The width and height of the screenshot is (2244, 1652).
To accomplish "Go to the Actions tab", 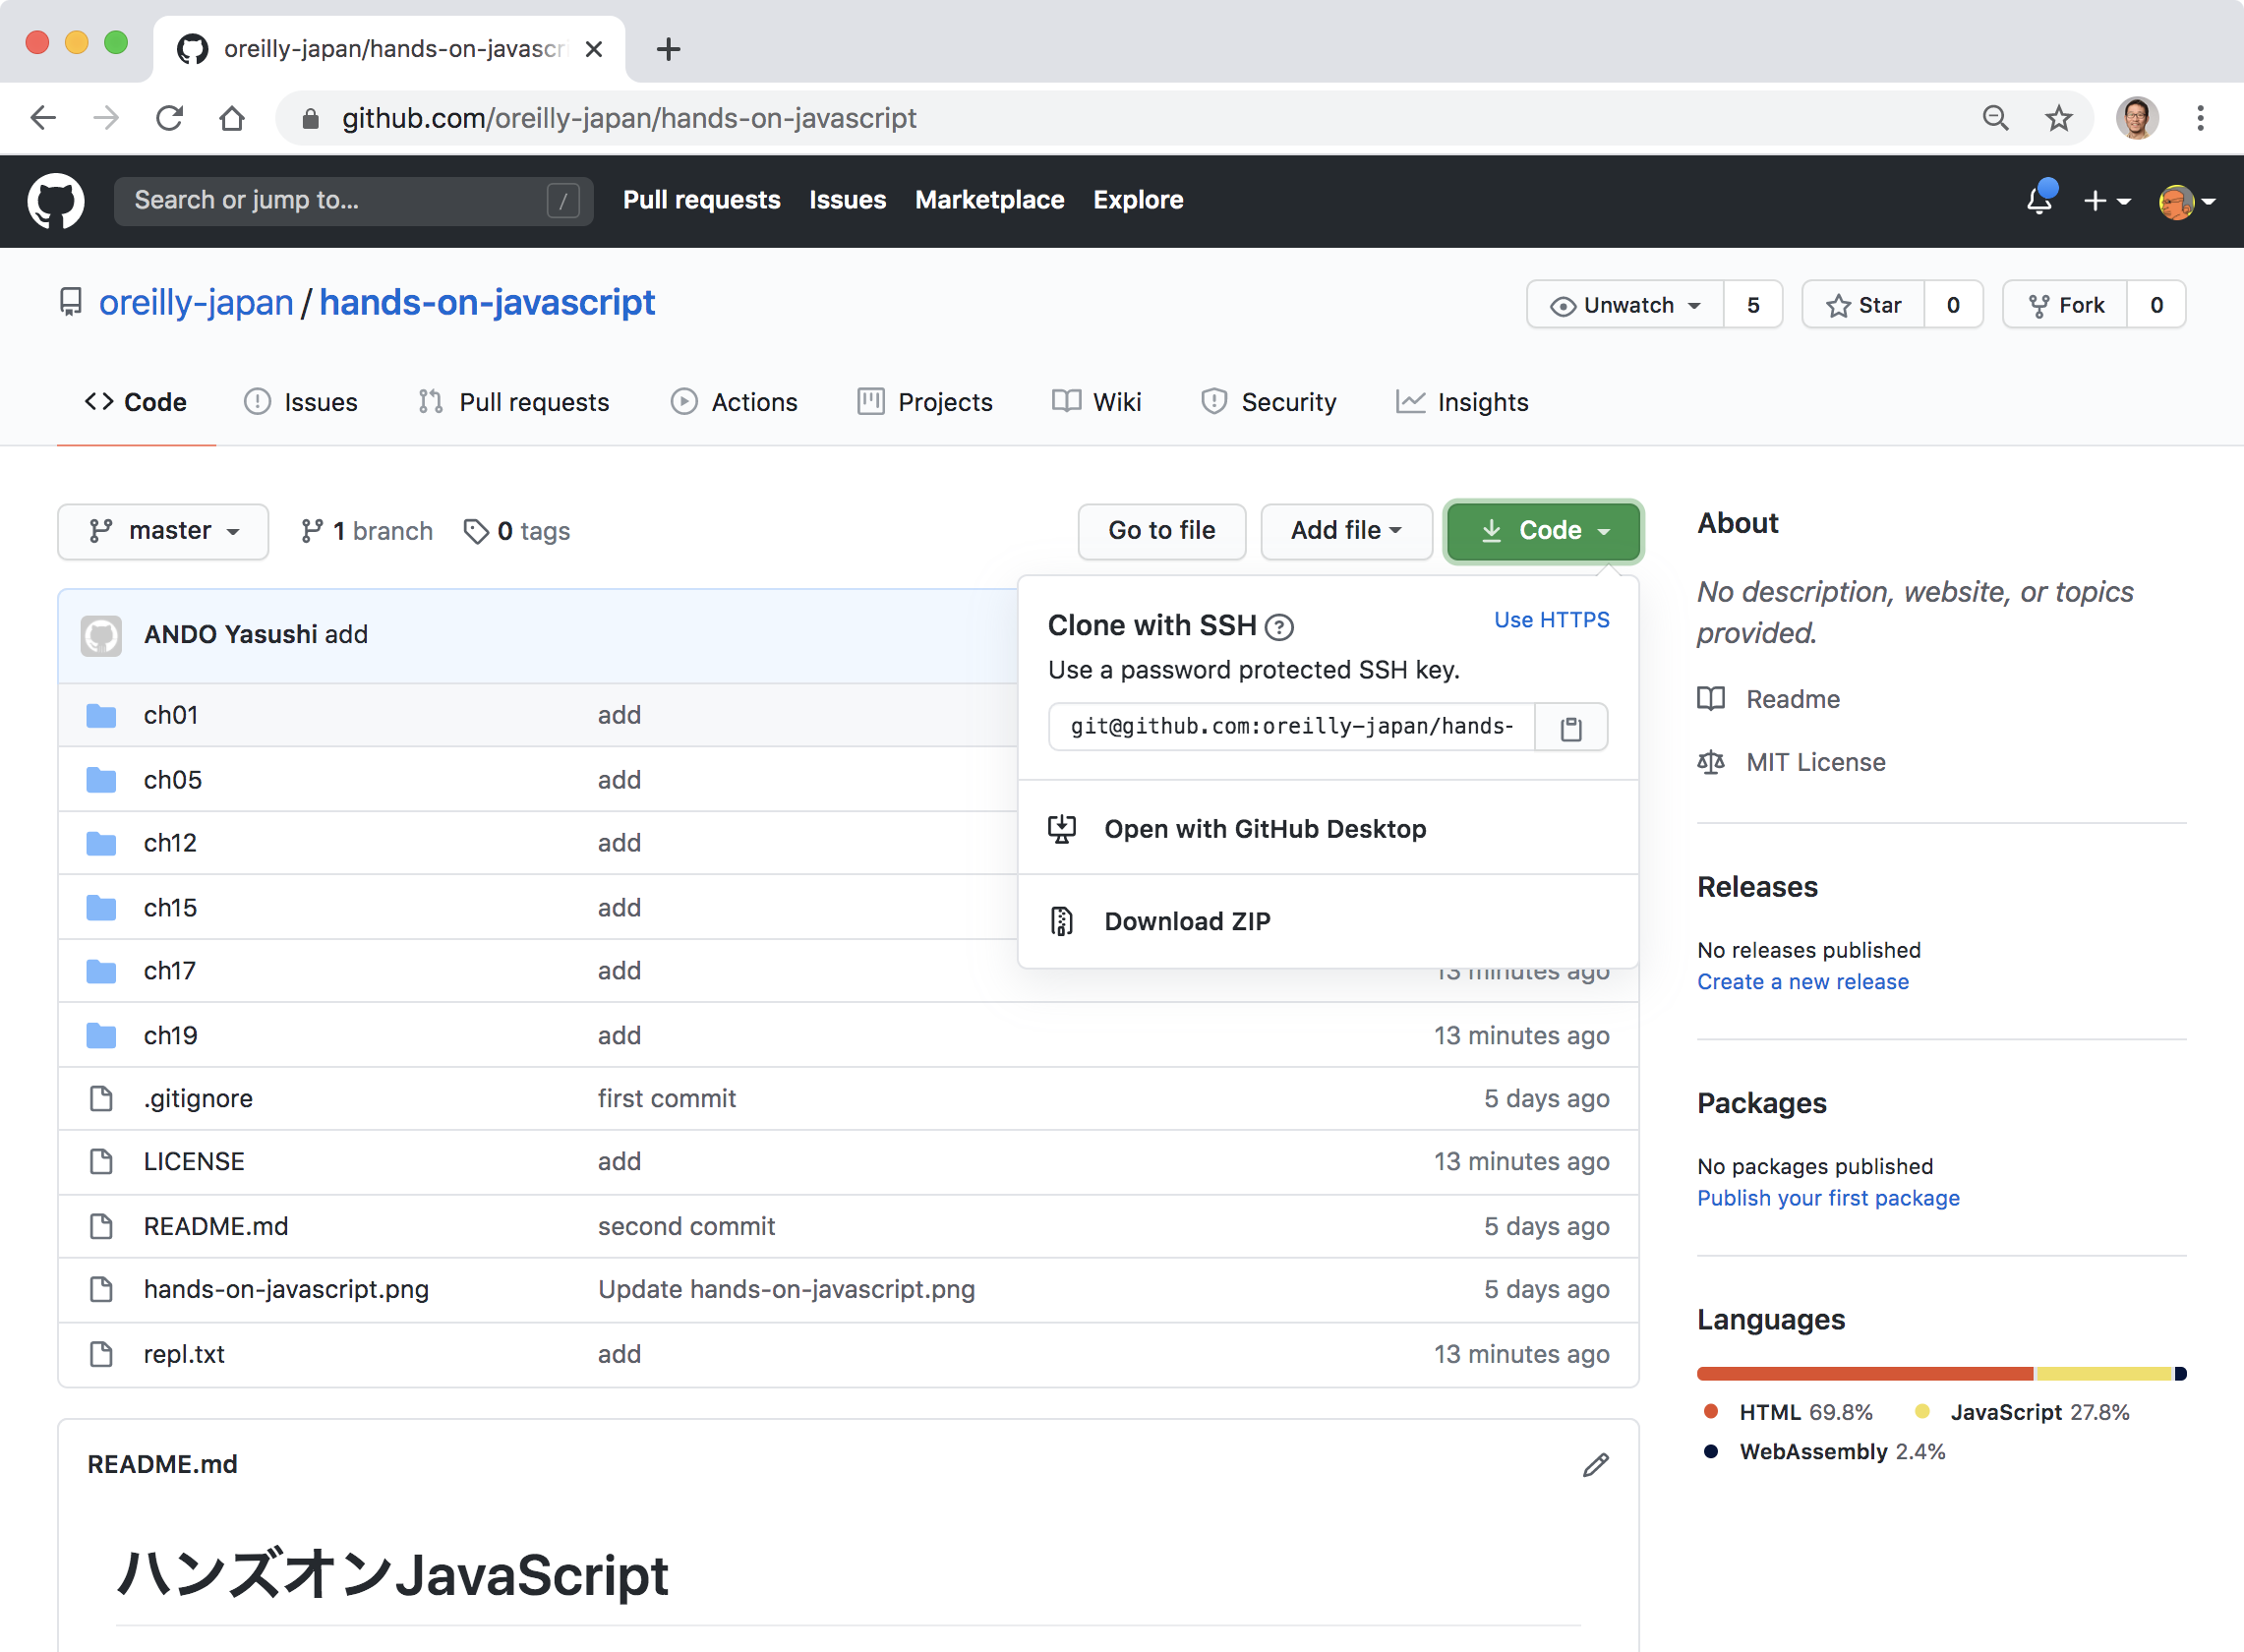I will point(734,402).
